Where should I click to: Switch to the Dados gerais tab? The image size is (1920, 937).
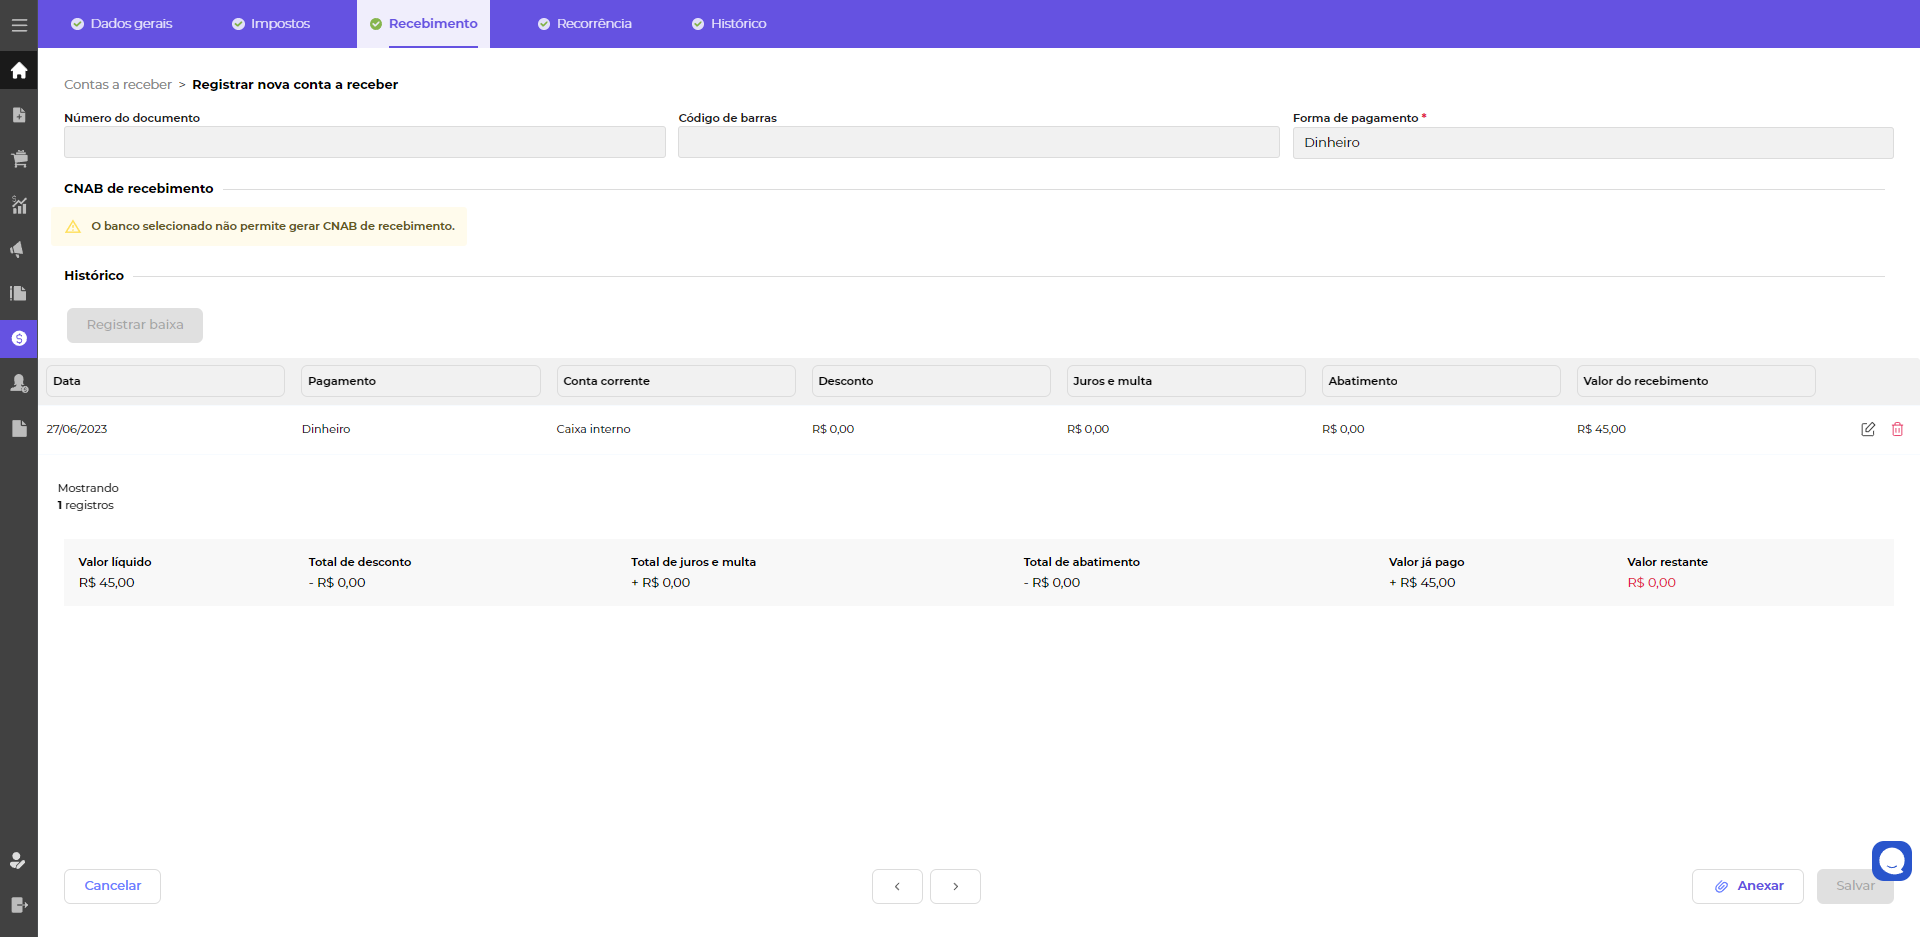click(x=121, y=24)
